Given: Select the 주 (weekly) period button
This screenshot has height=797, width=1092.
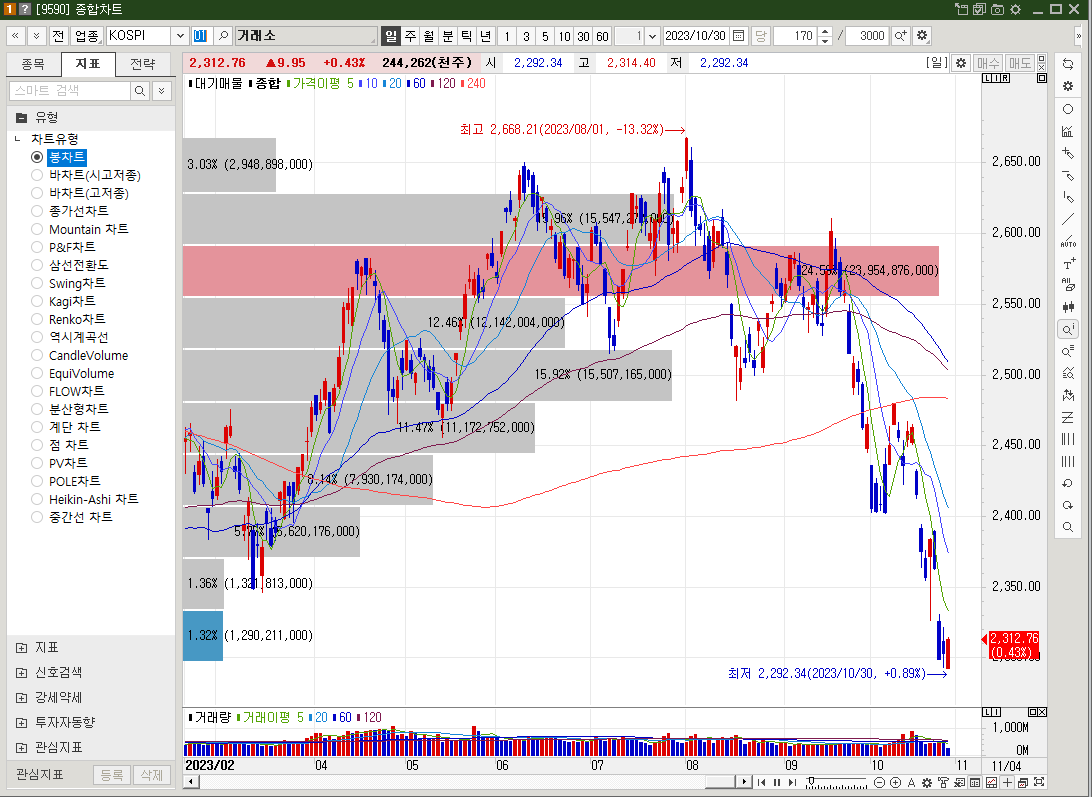Looking at the screenshot, I should (x=410, y=36).
